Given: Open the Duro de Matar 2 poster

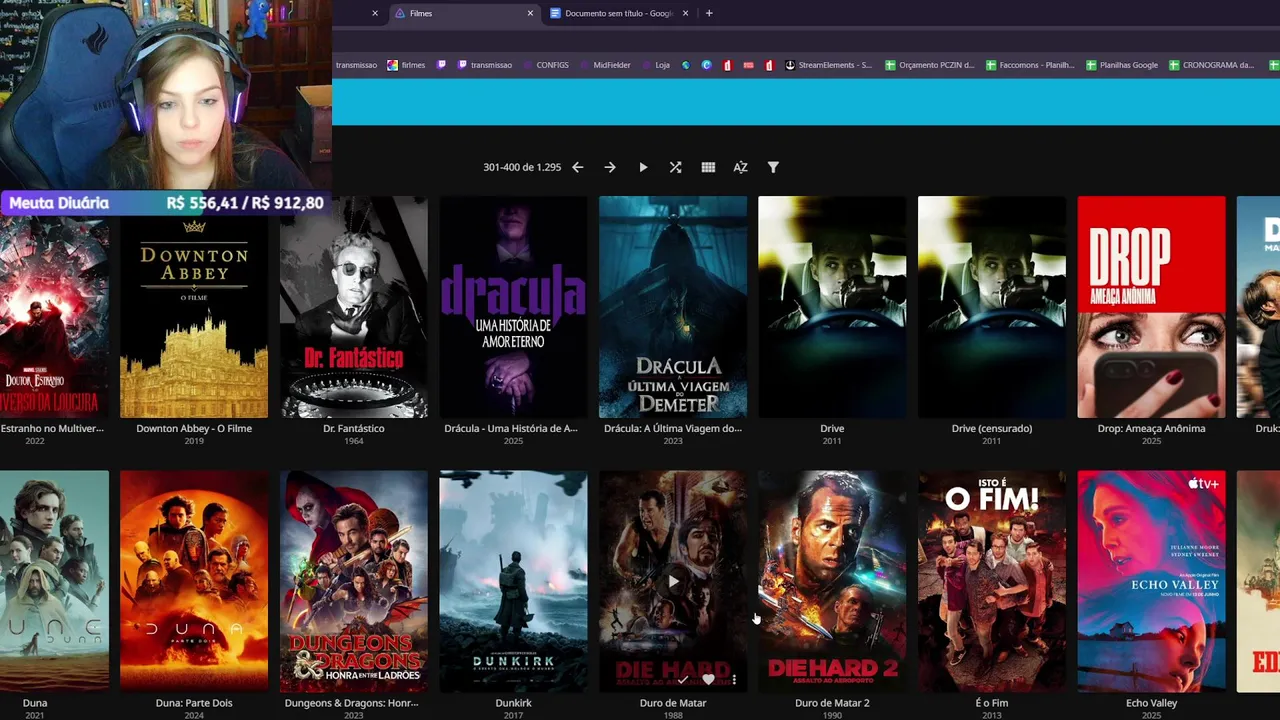Looking at the screenshot, I should coord(832,581).
